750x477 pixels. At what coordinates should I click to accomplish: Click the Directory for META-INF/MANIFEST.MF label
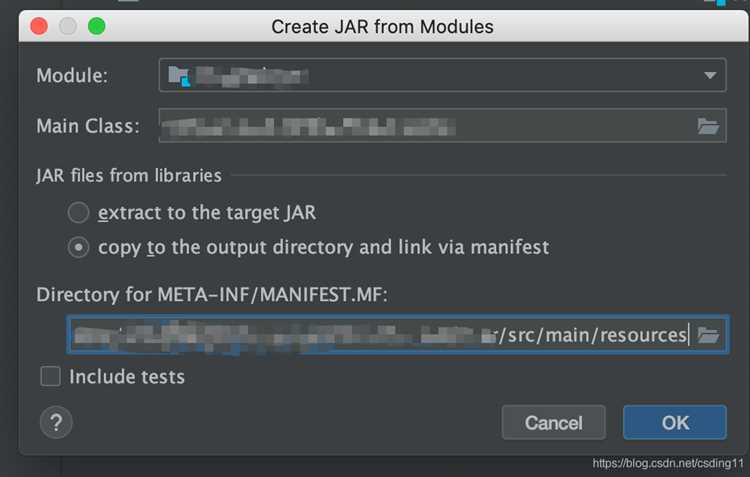212,294
